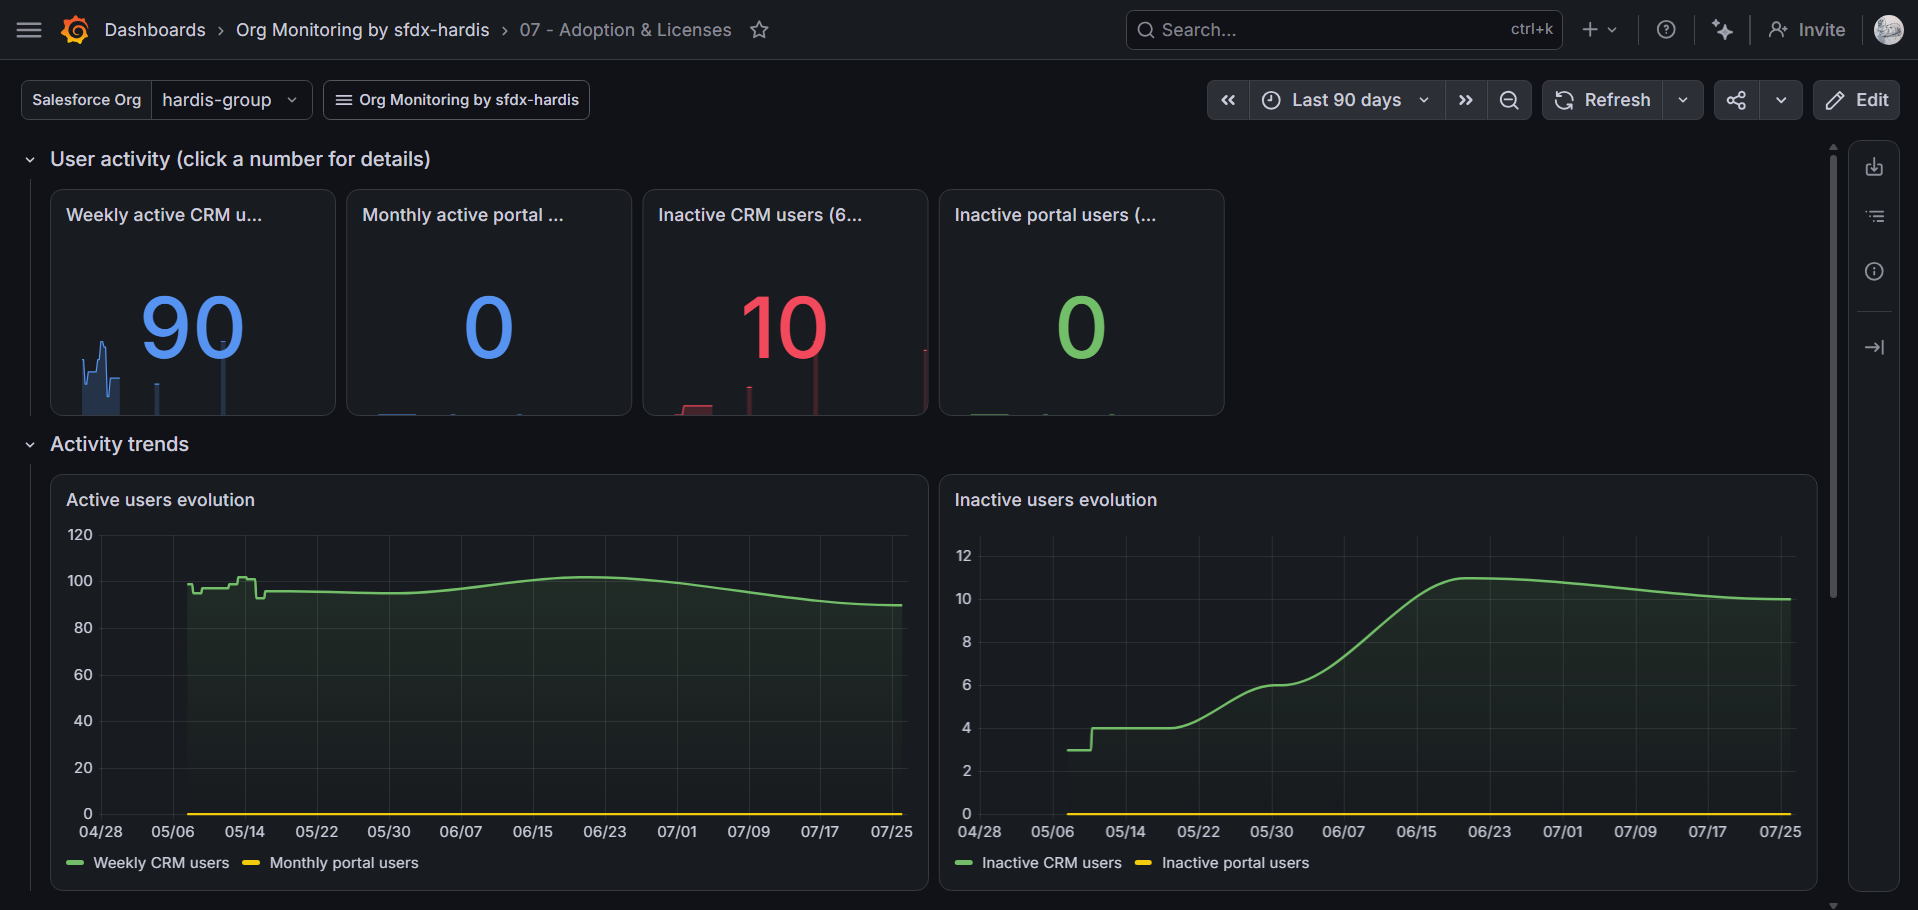Viewport: 1918px width, 910px height.
Task: Open the Last 90 days time picker
Action: click(x=1346, y=100)
